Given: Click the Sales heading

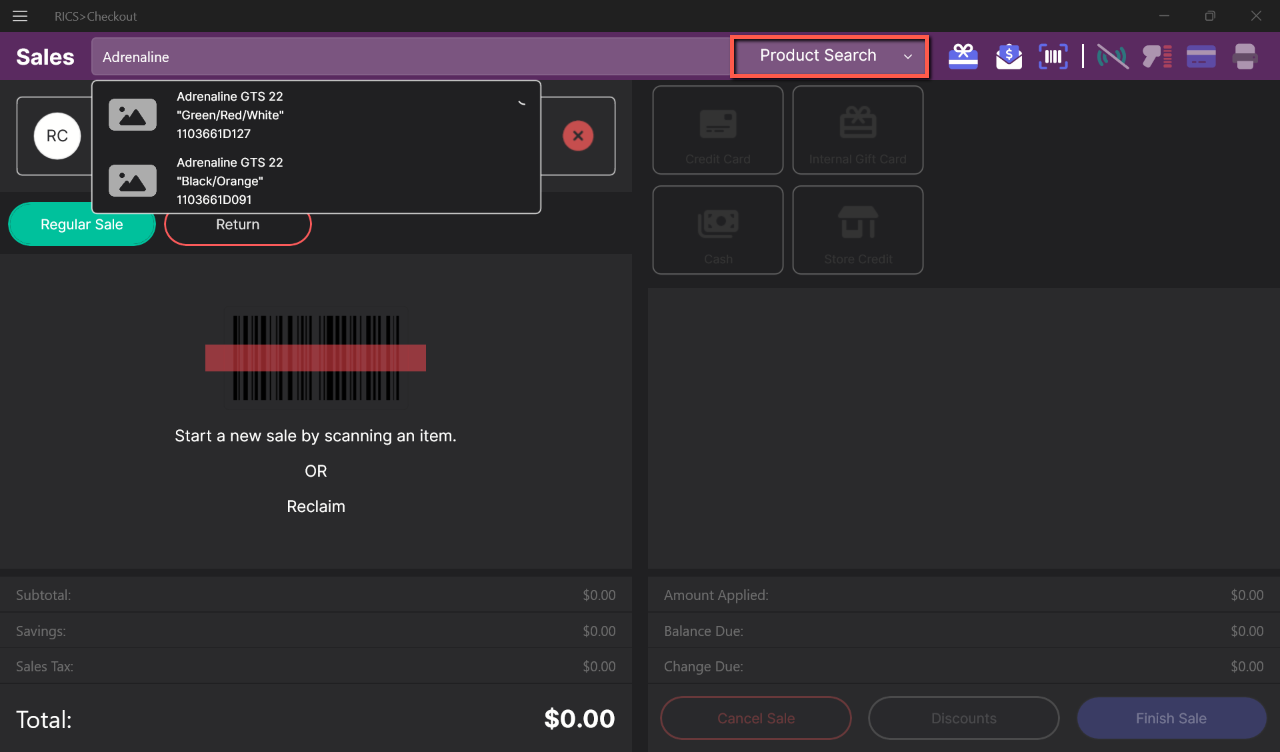Looking at the screenshot, I should pyautogui.click(x=45, y=57).
